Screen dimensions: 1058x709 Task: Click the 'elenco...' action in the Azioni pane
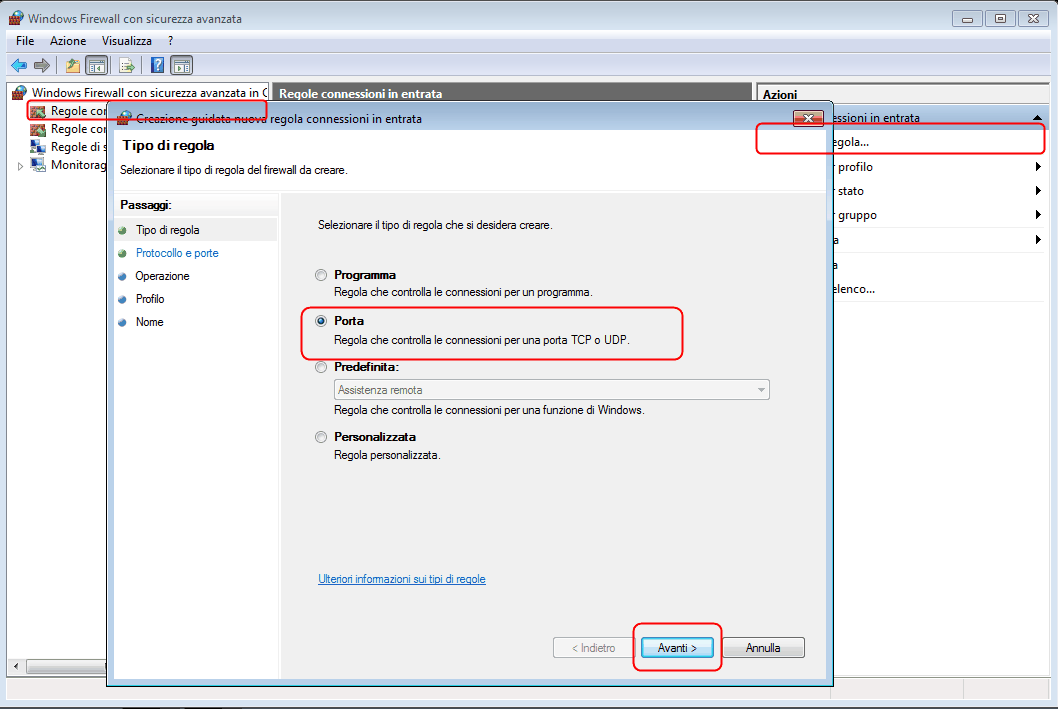point(854,289)
